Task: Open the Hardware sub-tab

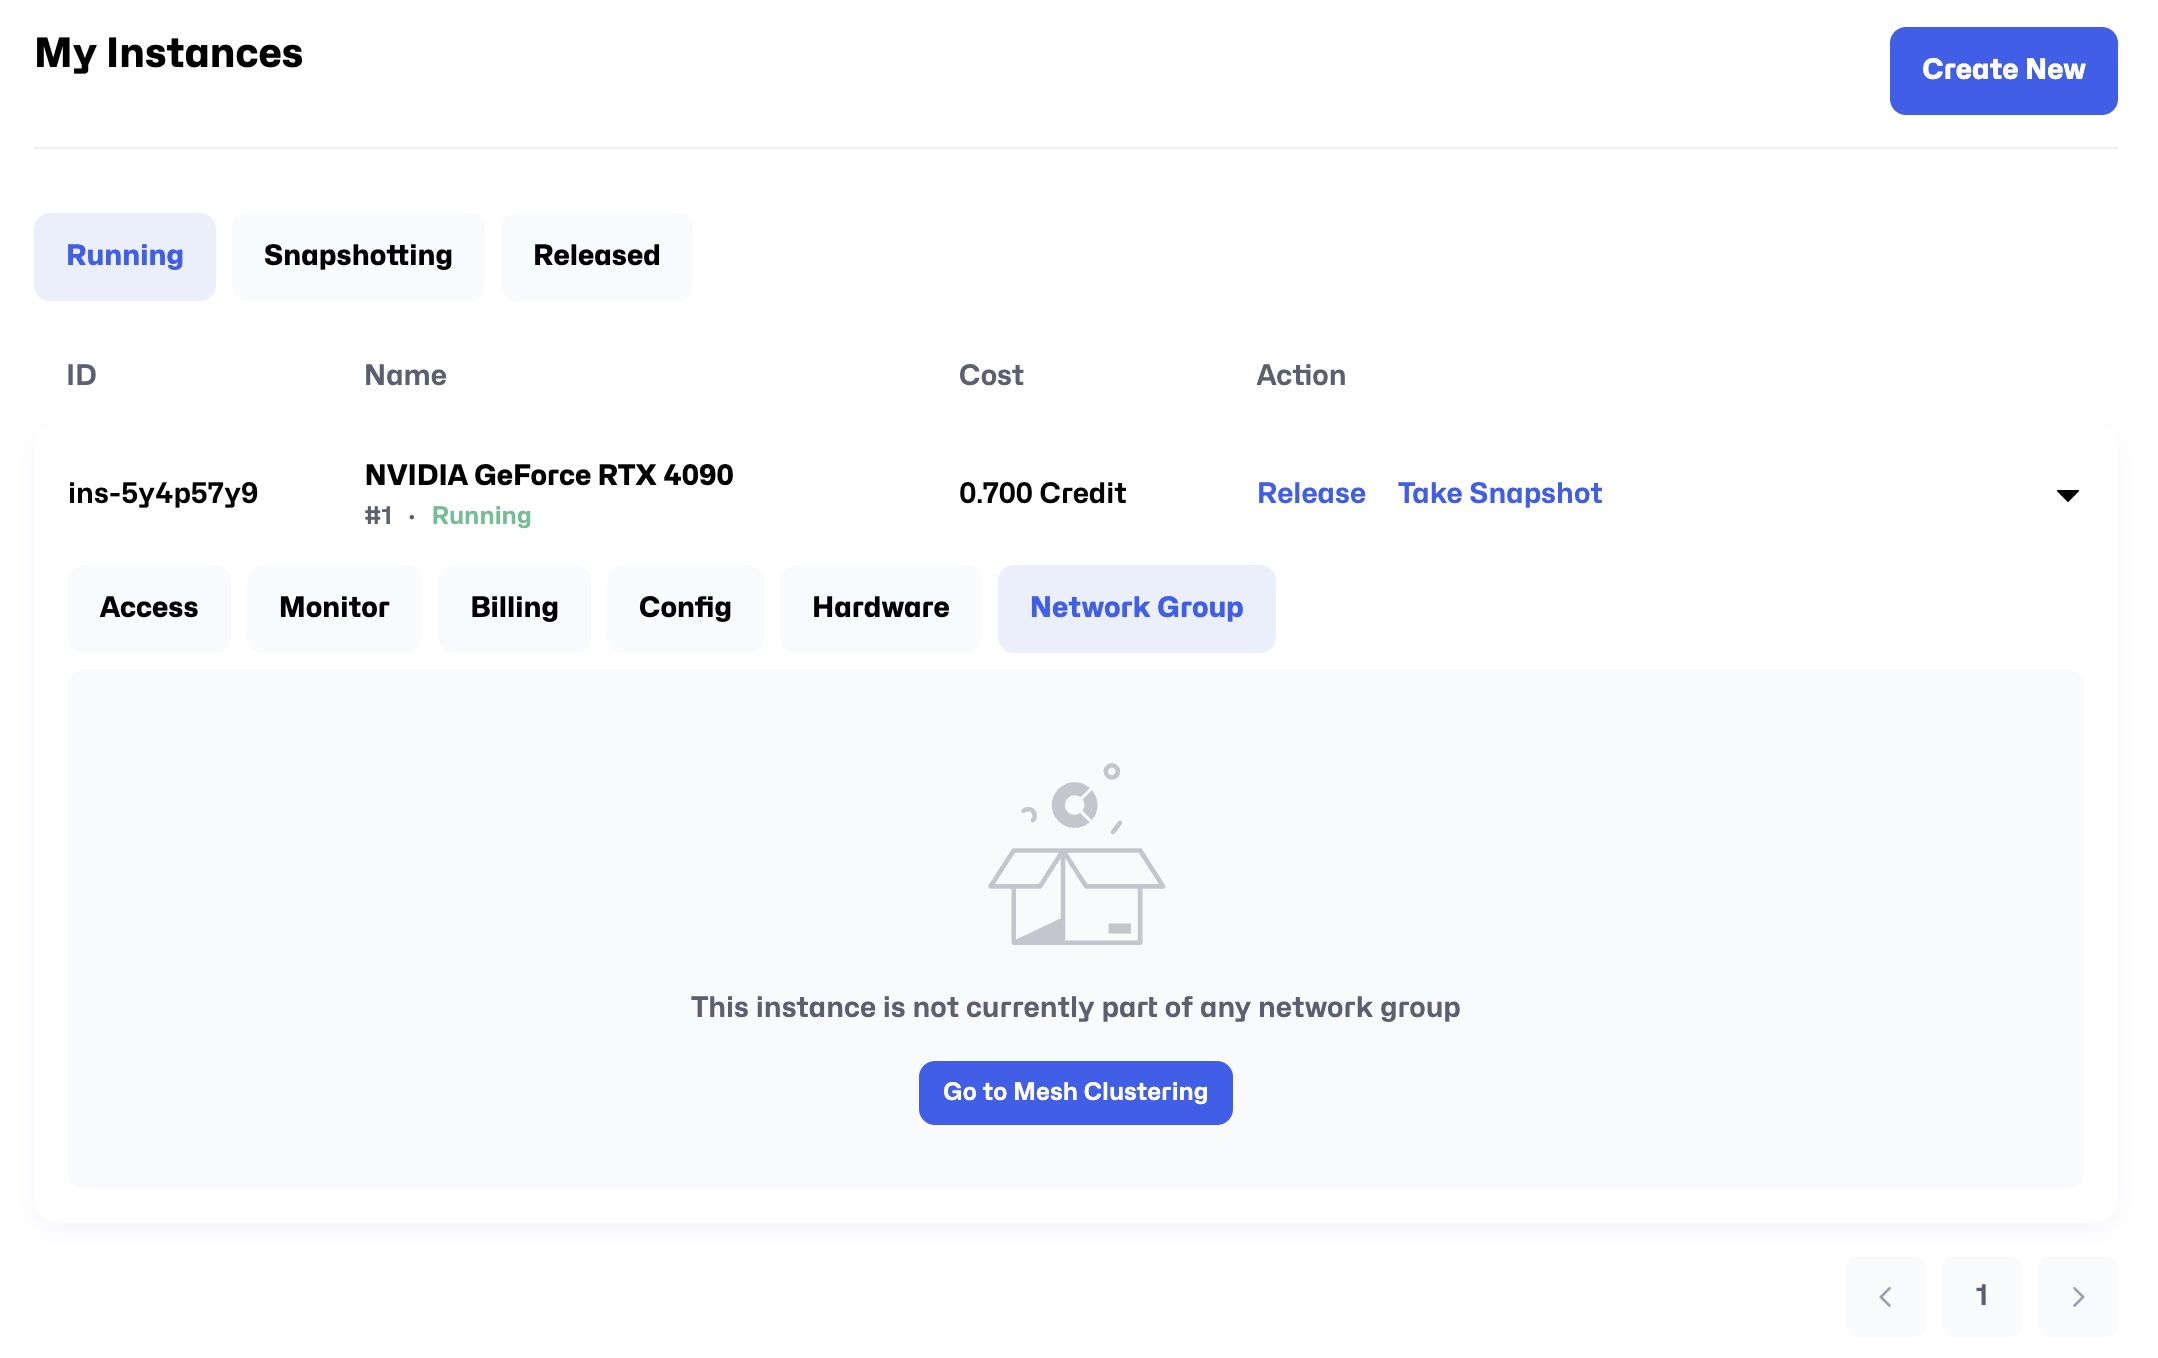Action: coord(880,608)
